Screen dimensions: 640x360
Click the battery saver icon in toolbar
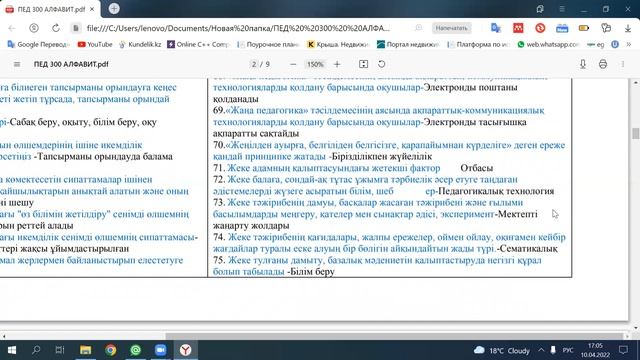tap(584, 28)
